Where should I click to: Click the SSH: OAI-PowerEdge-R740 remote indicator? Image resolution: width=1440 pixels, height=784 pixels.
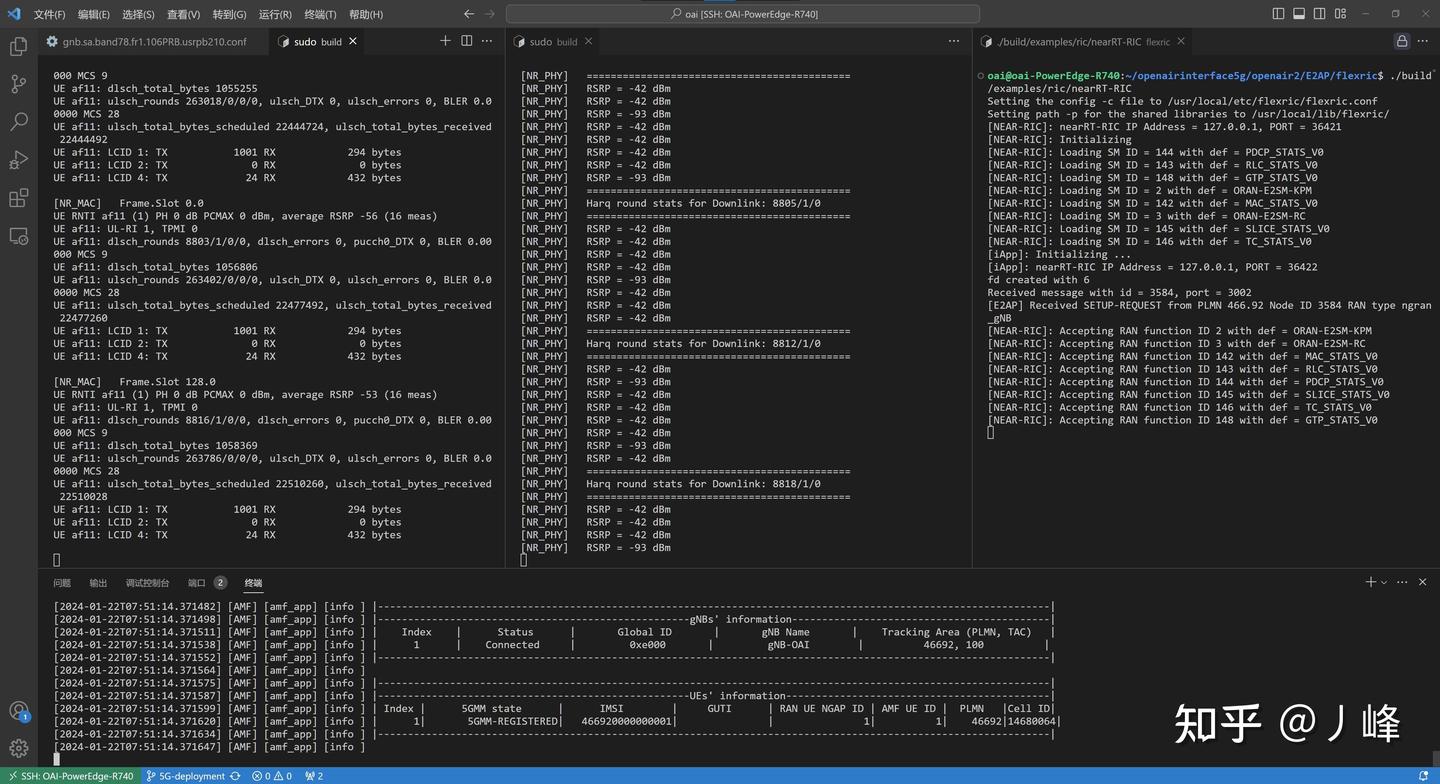[70, 776]
